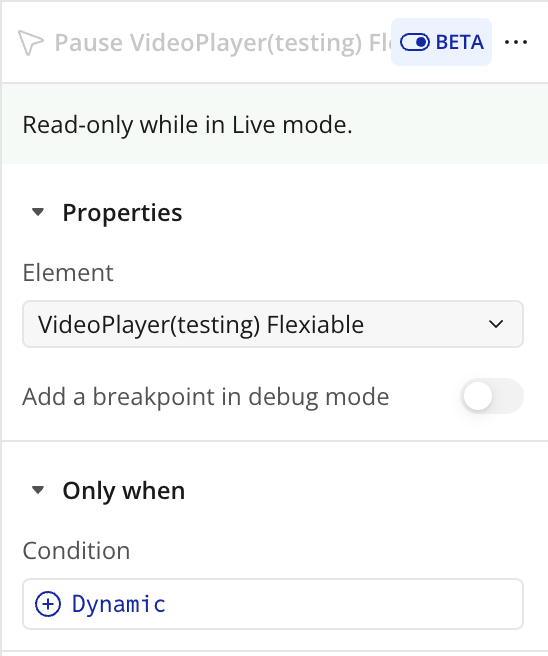Click the Condition label text
548x656 pixels.
(x=76, y=551)
